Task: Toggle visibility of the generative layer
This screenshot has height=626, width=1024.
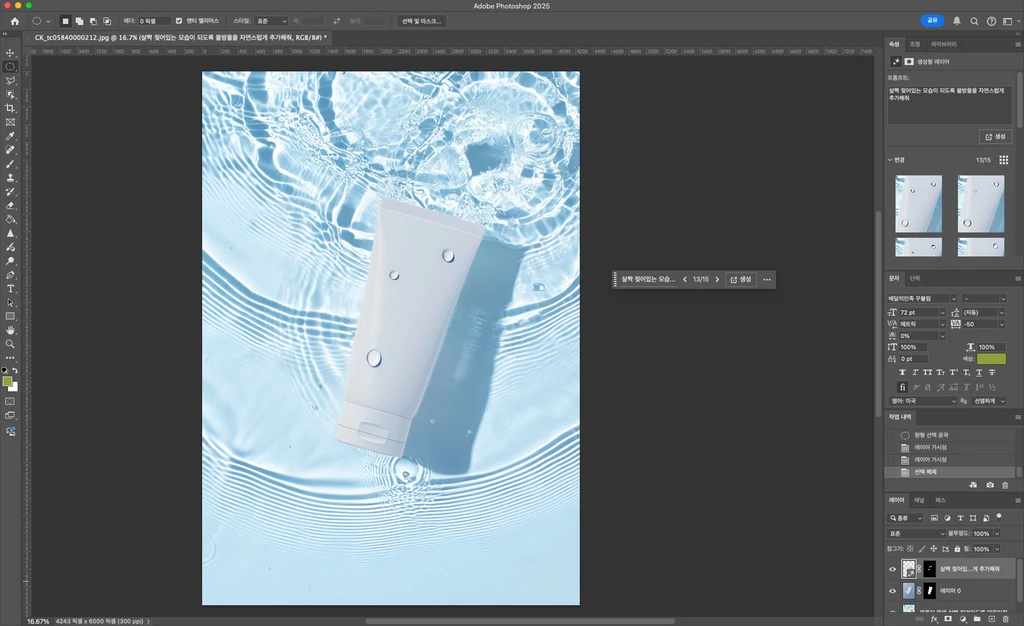Action: pyautogui.click(x=893, y=568)
